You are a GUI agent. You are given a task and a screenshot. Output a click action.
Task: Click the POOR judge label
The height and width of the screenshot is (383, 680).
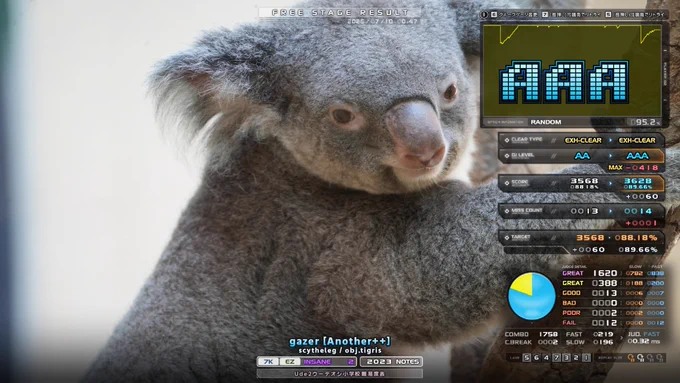click(x=571, y=313)
